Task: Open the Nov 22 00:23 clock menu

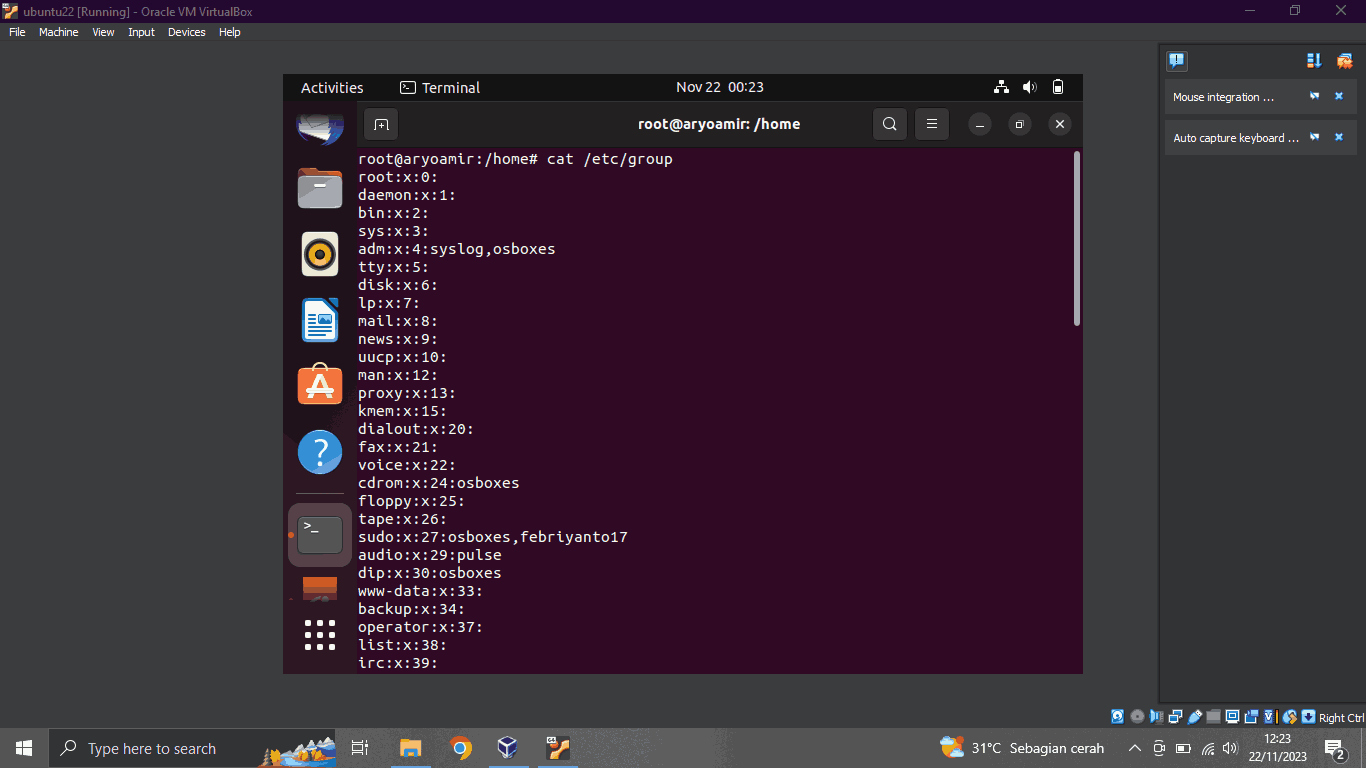Action: (x=720, y=87)
